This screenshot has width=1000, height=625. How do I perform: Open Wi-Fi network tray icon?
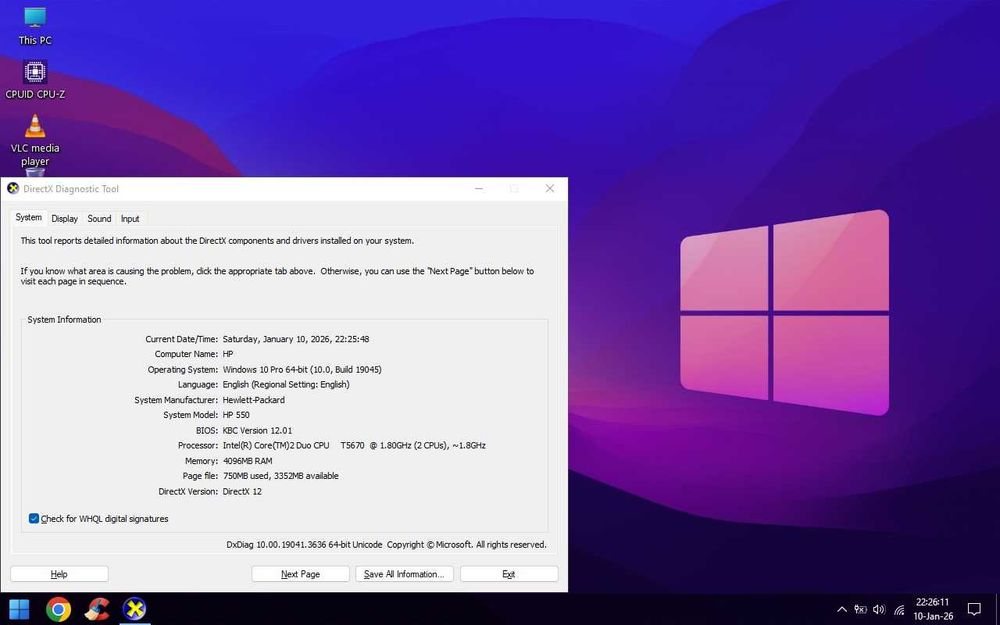pos(899,610)
